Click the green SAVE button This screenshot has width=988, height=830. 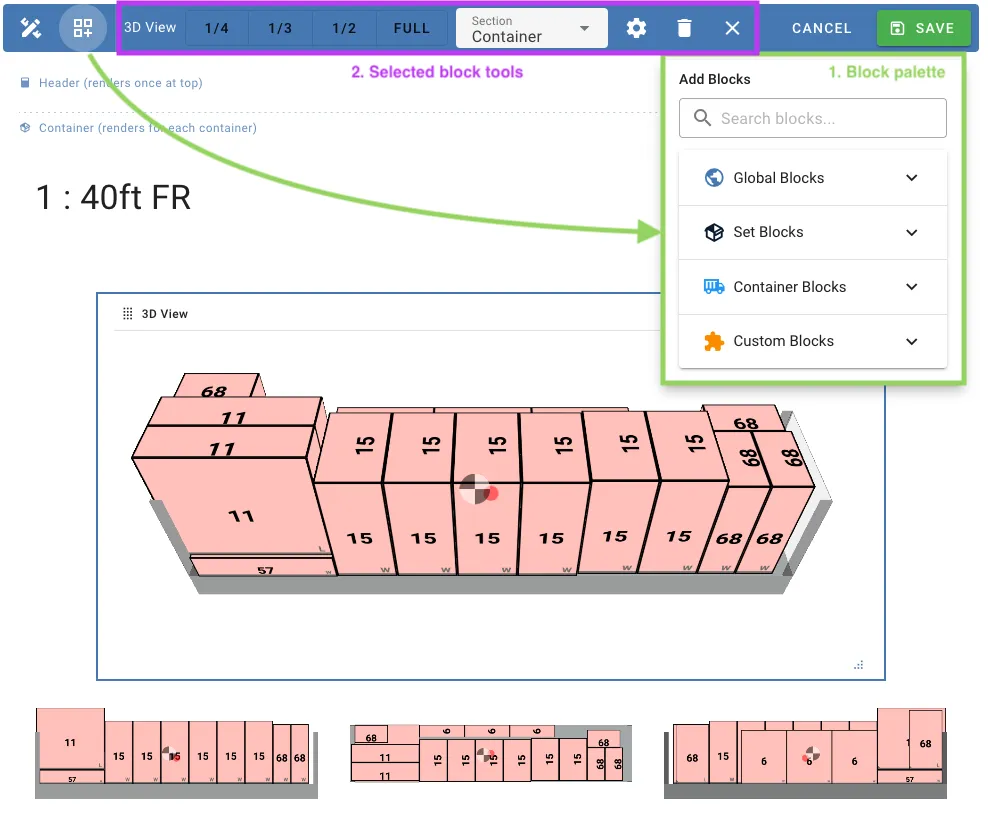(x=923, y=28)
